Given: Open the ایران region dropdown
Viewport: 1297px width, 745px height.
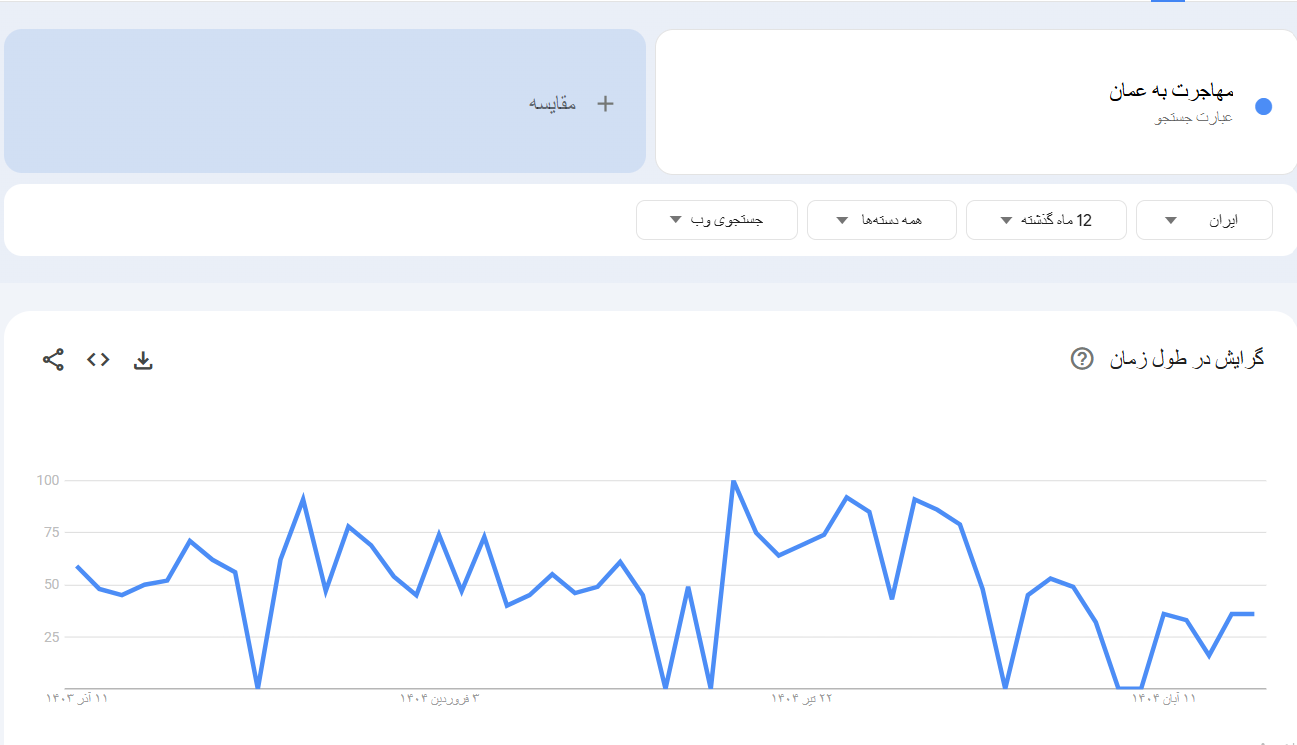Looking at the screenshot, I should coord(1204,220).
